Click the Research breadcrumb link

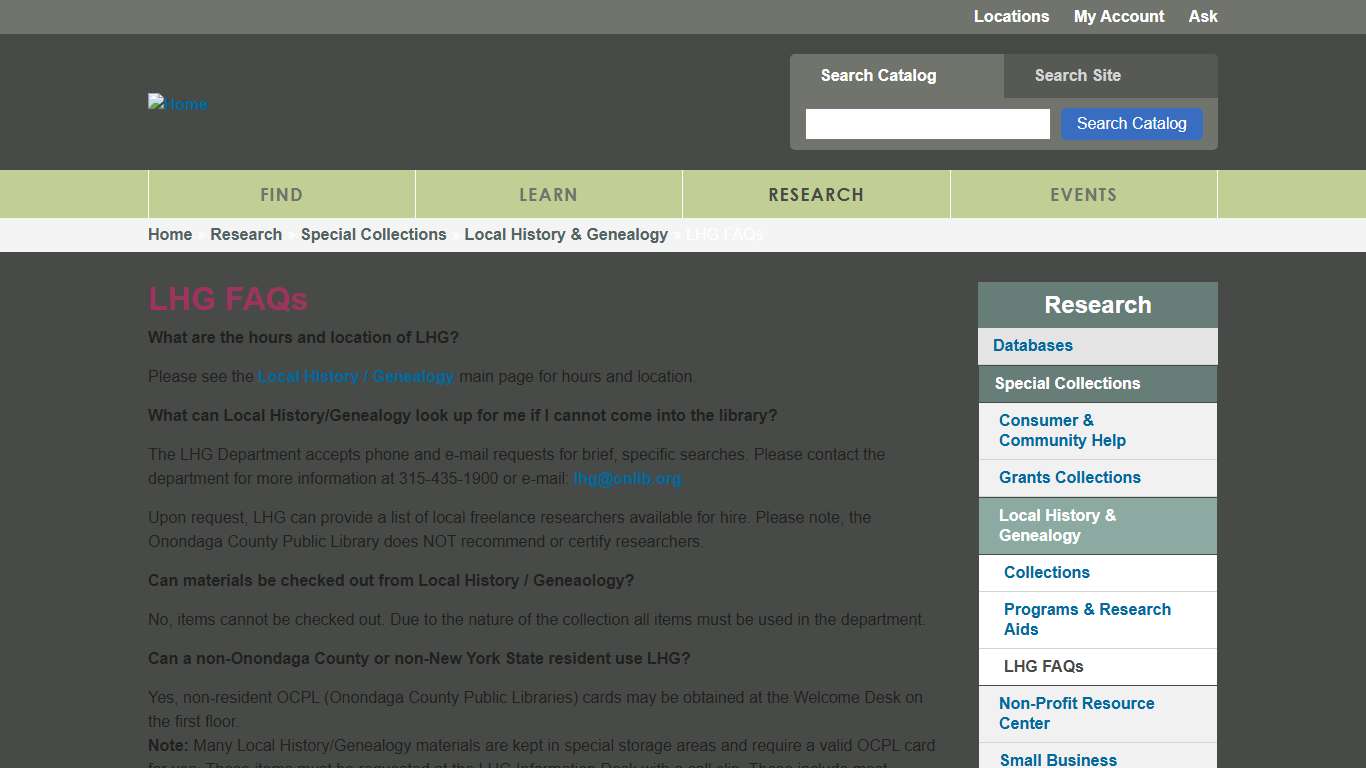pos(246,234)
